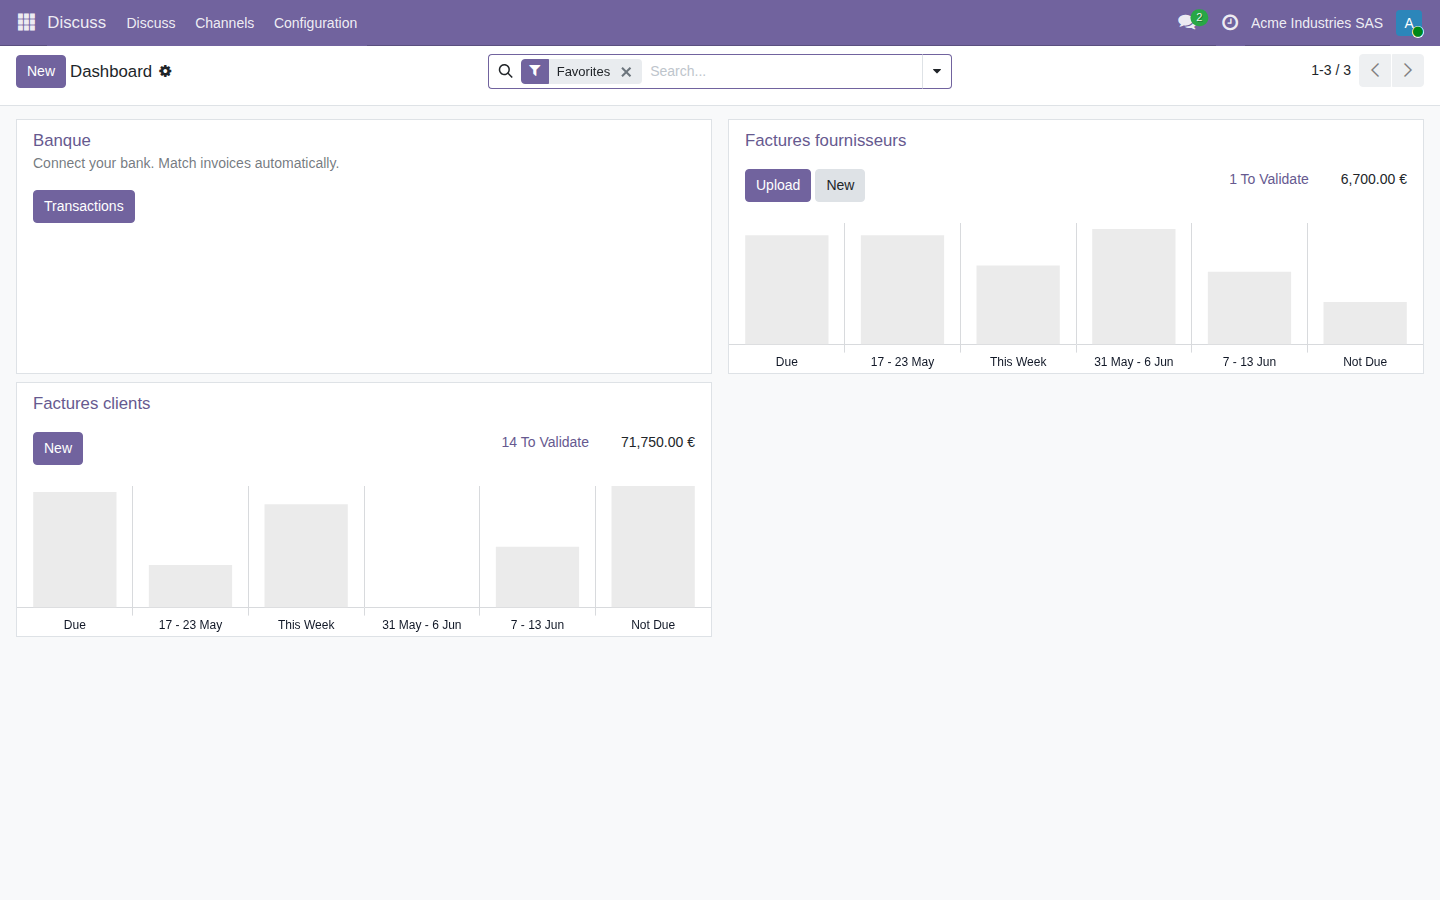The height and width of the screenshot is (900, 1440).
Task: Click the 'Connect your bank' description text
Action: point(186,163)
